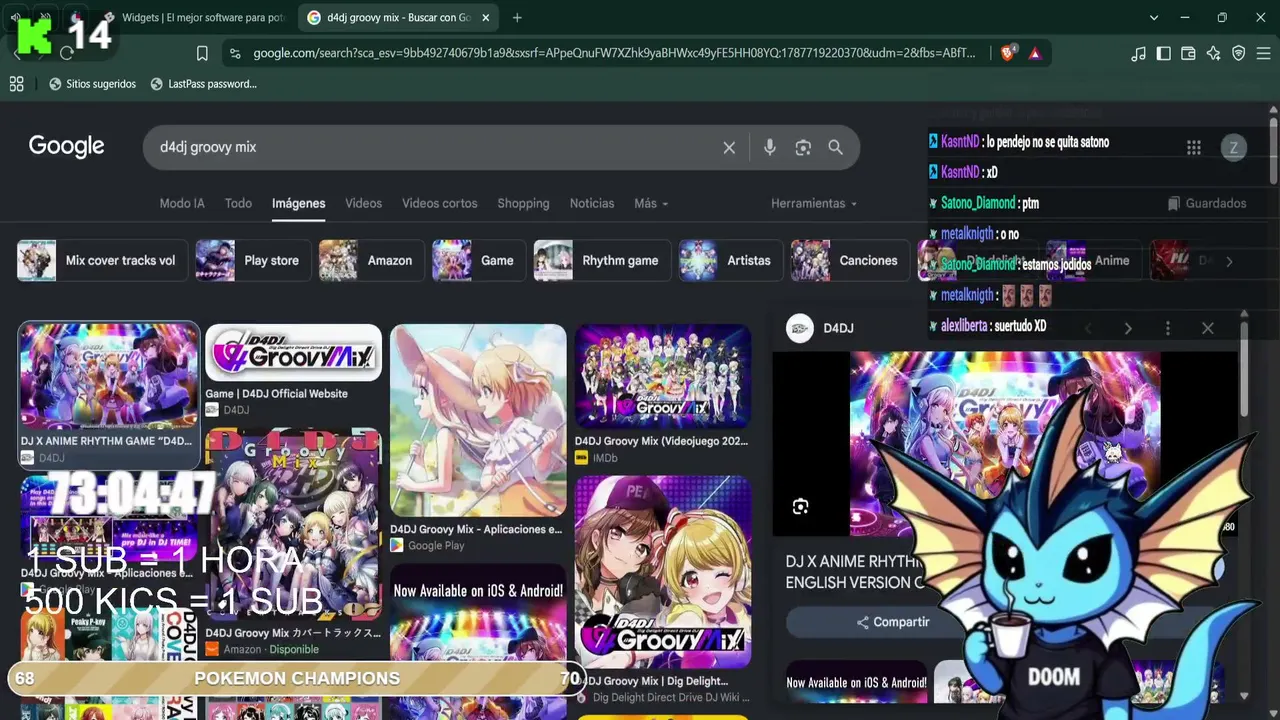1280x720 pixels.
Task: Switch to Modo IA search tab
Action: (x=182, y=203)
